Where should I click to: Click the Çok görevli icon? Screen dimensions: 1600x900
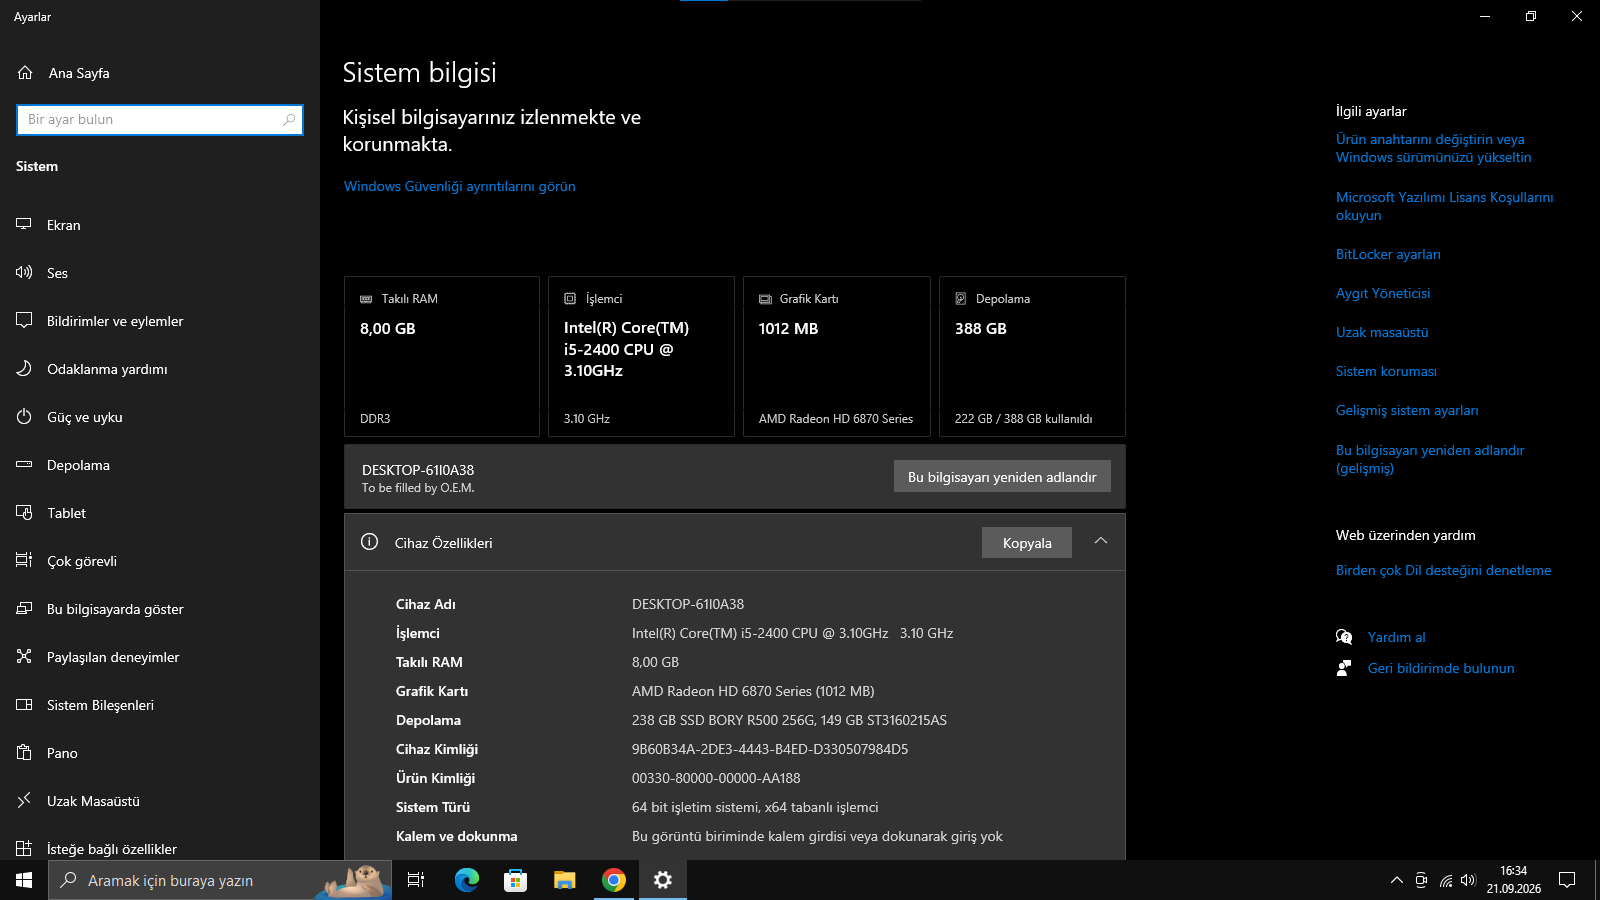(24, 560)
